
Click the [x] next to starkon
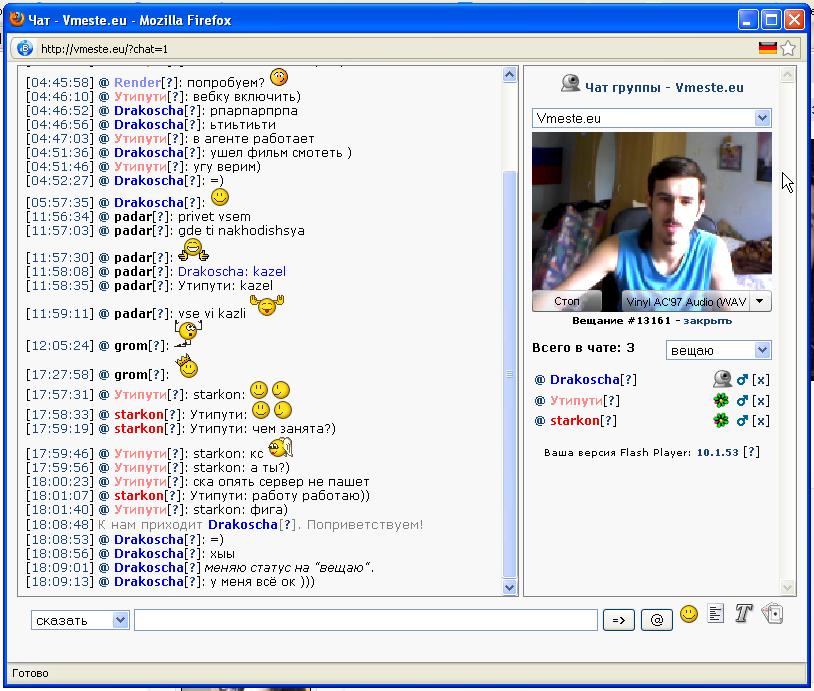[x=761, y=421]
